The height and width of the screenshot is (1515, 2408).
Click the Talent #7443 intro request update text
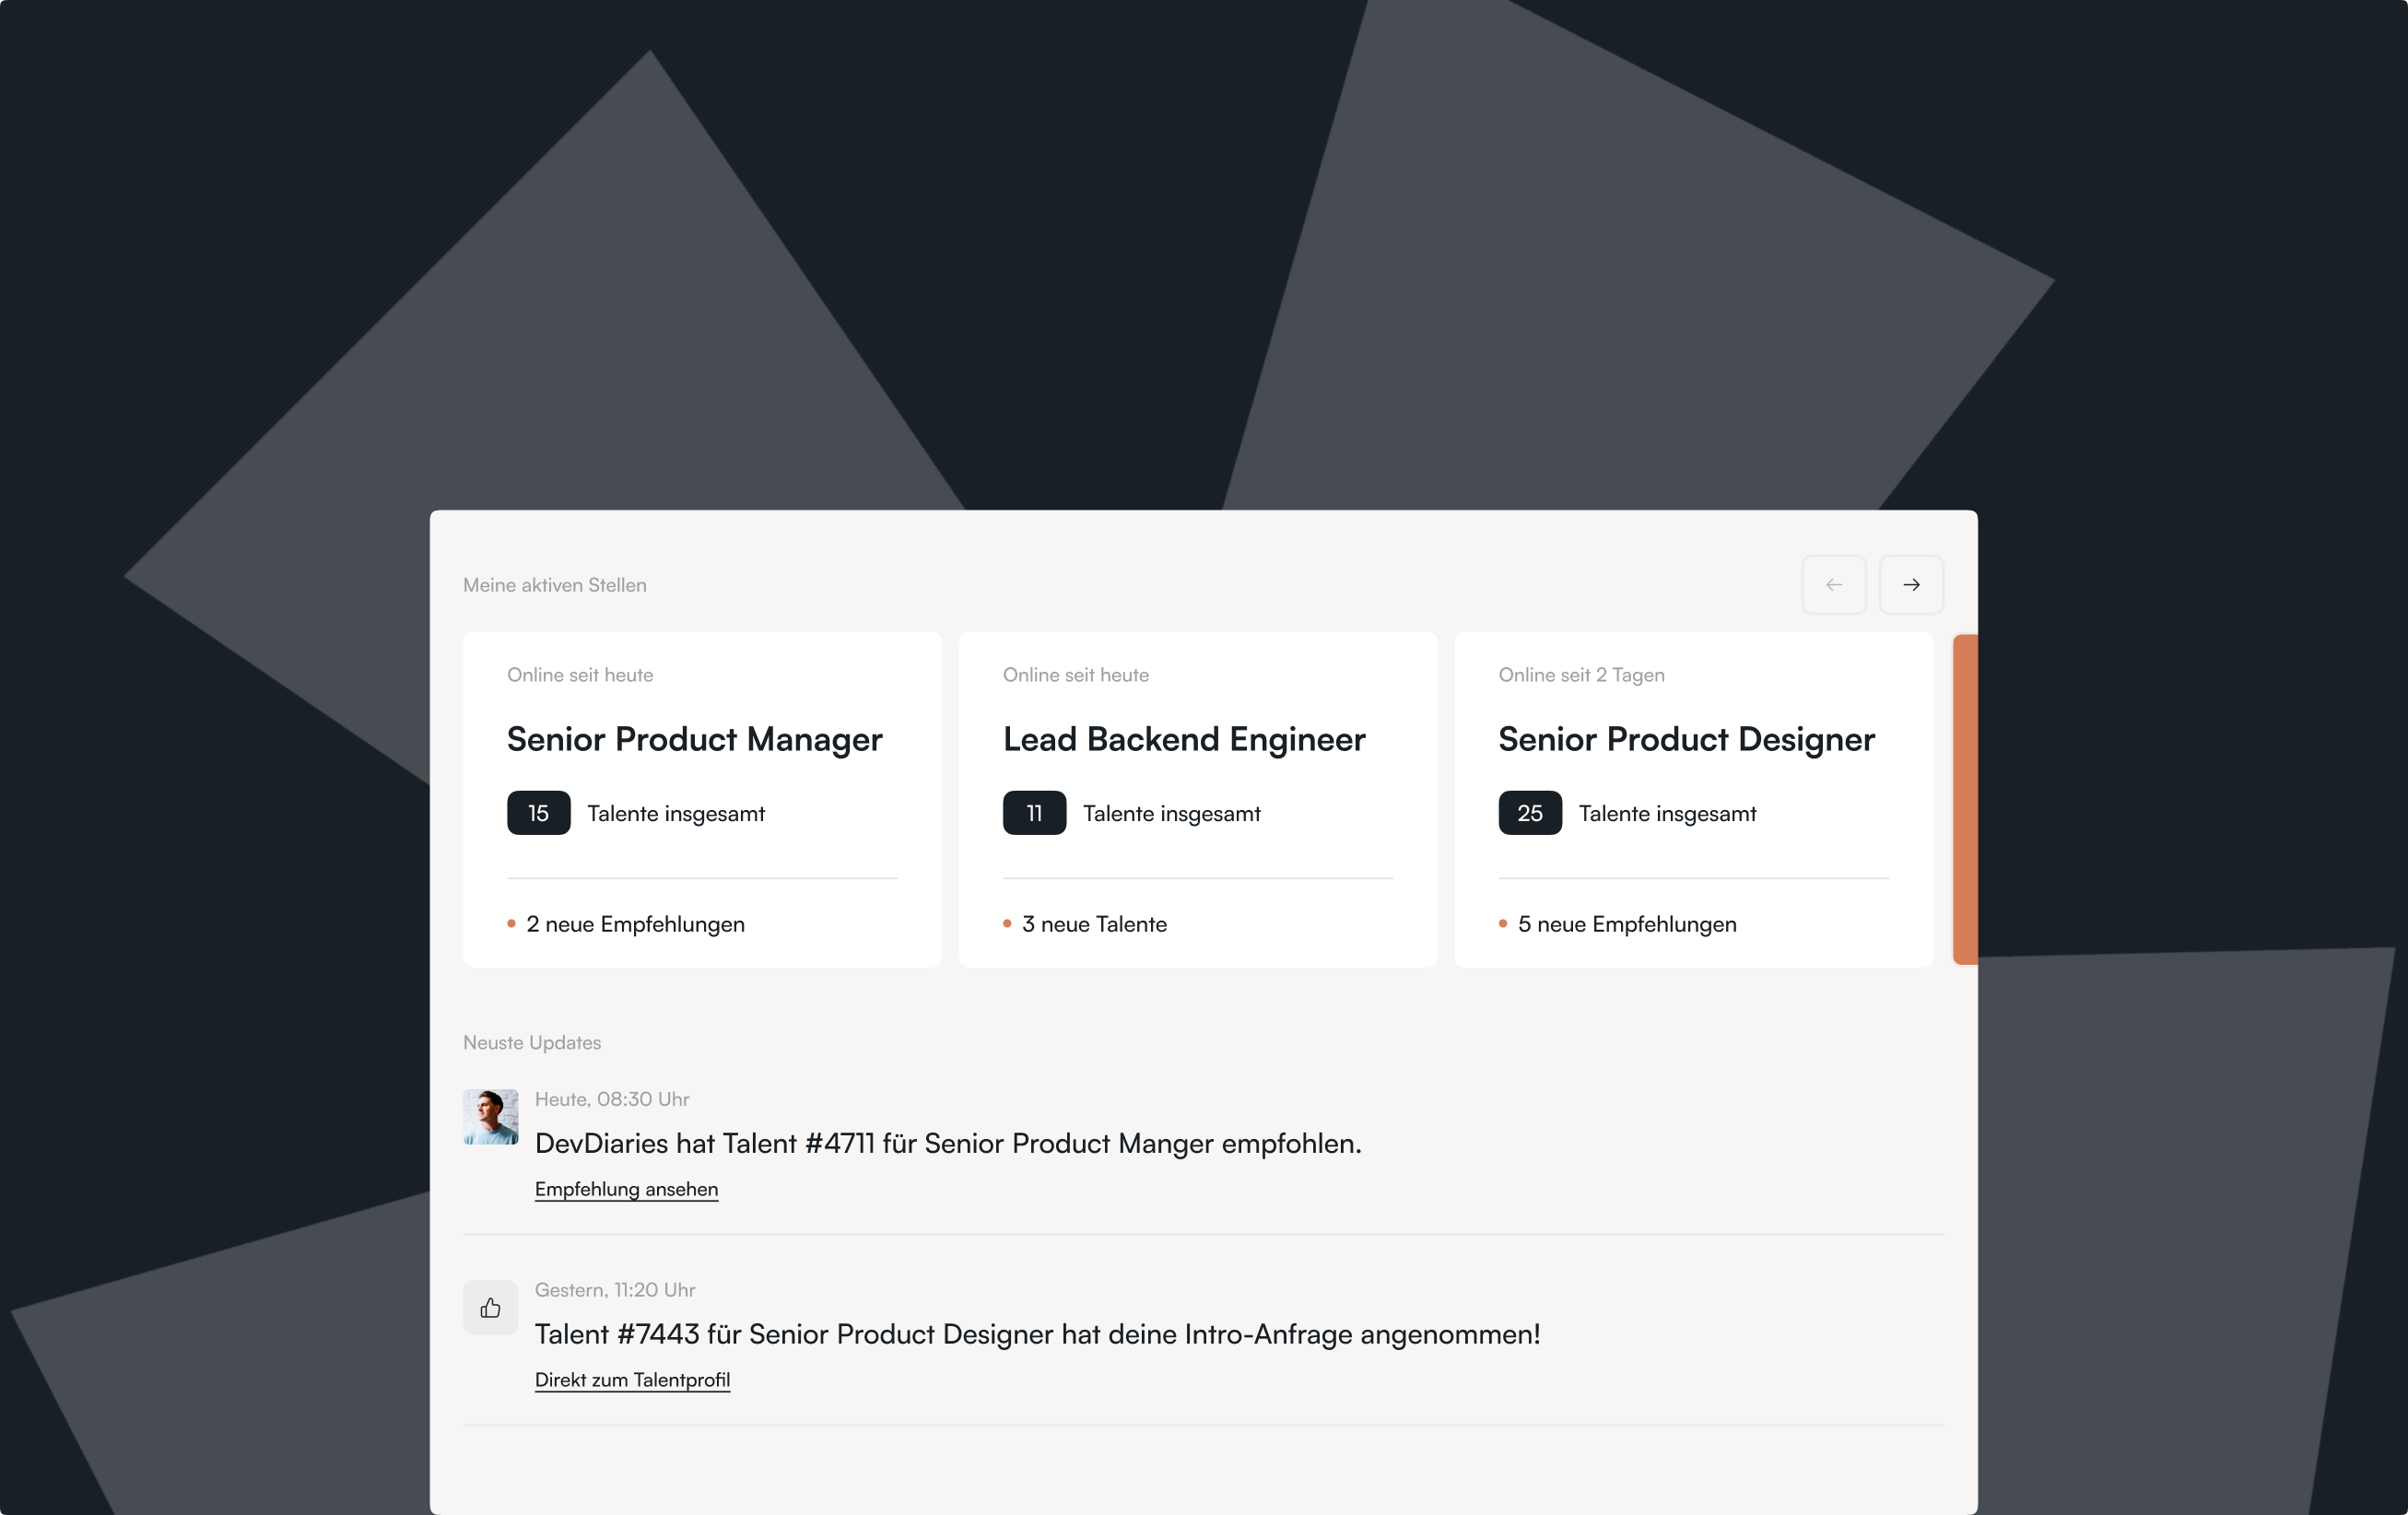[x=1037, y=1334]
